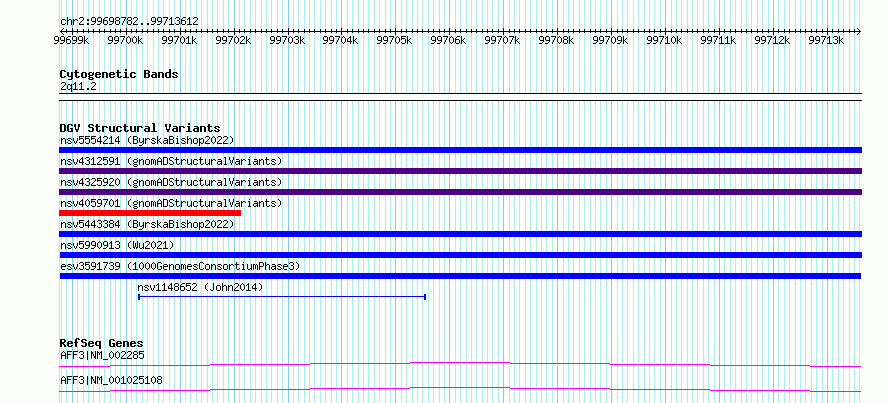This screenshot has width=890, height=403.
Task: Select the red nsv4059701 variant bar
Action: [150, 213]
